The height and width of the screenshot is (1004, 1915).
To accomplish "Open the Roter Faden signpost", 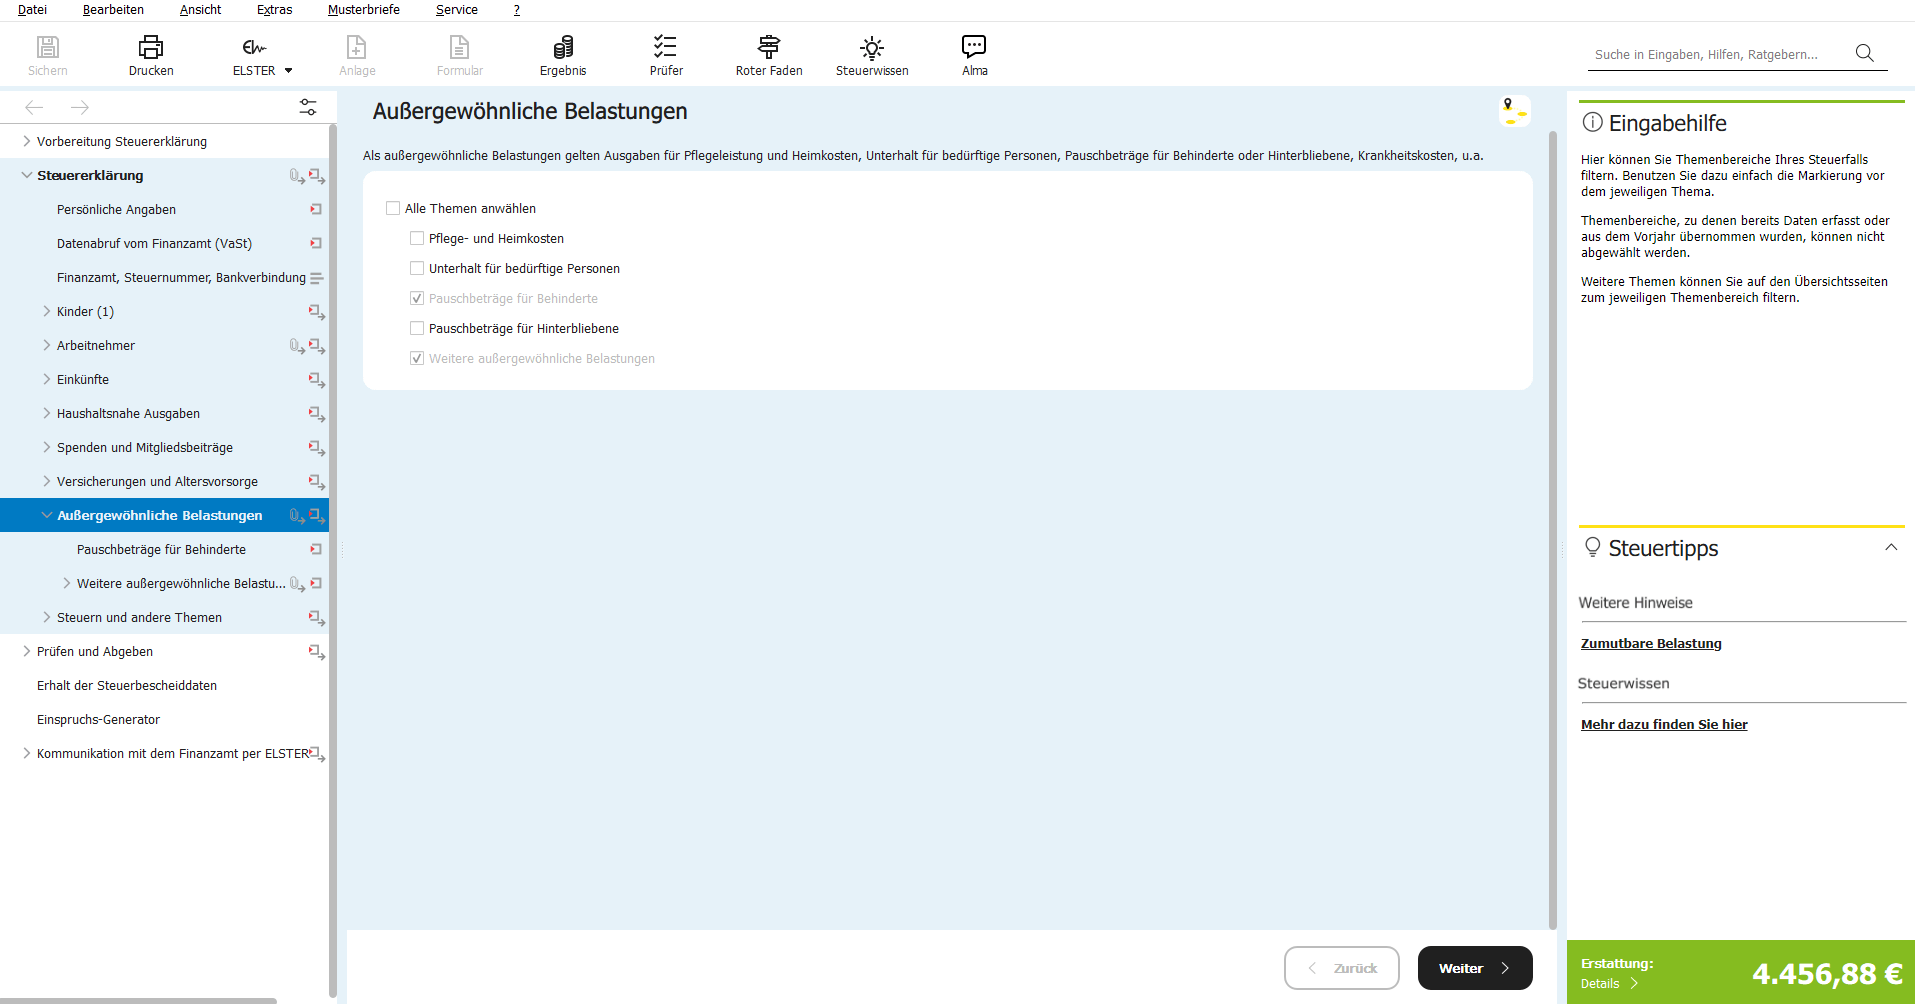I will tap(768, 47).
